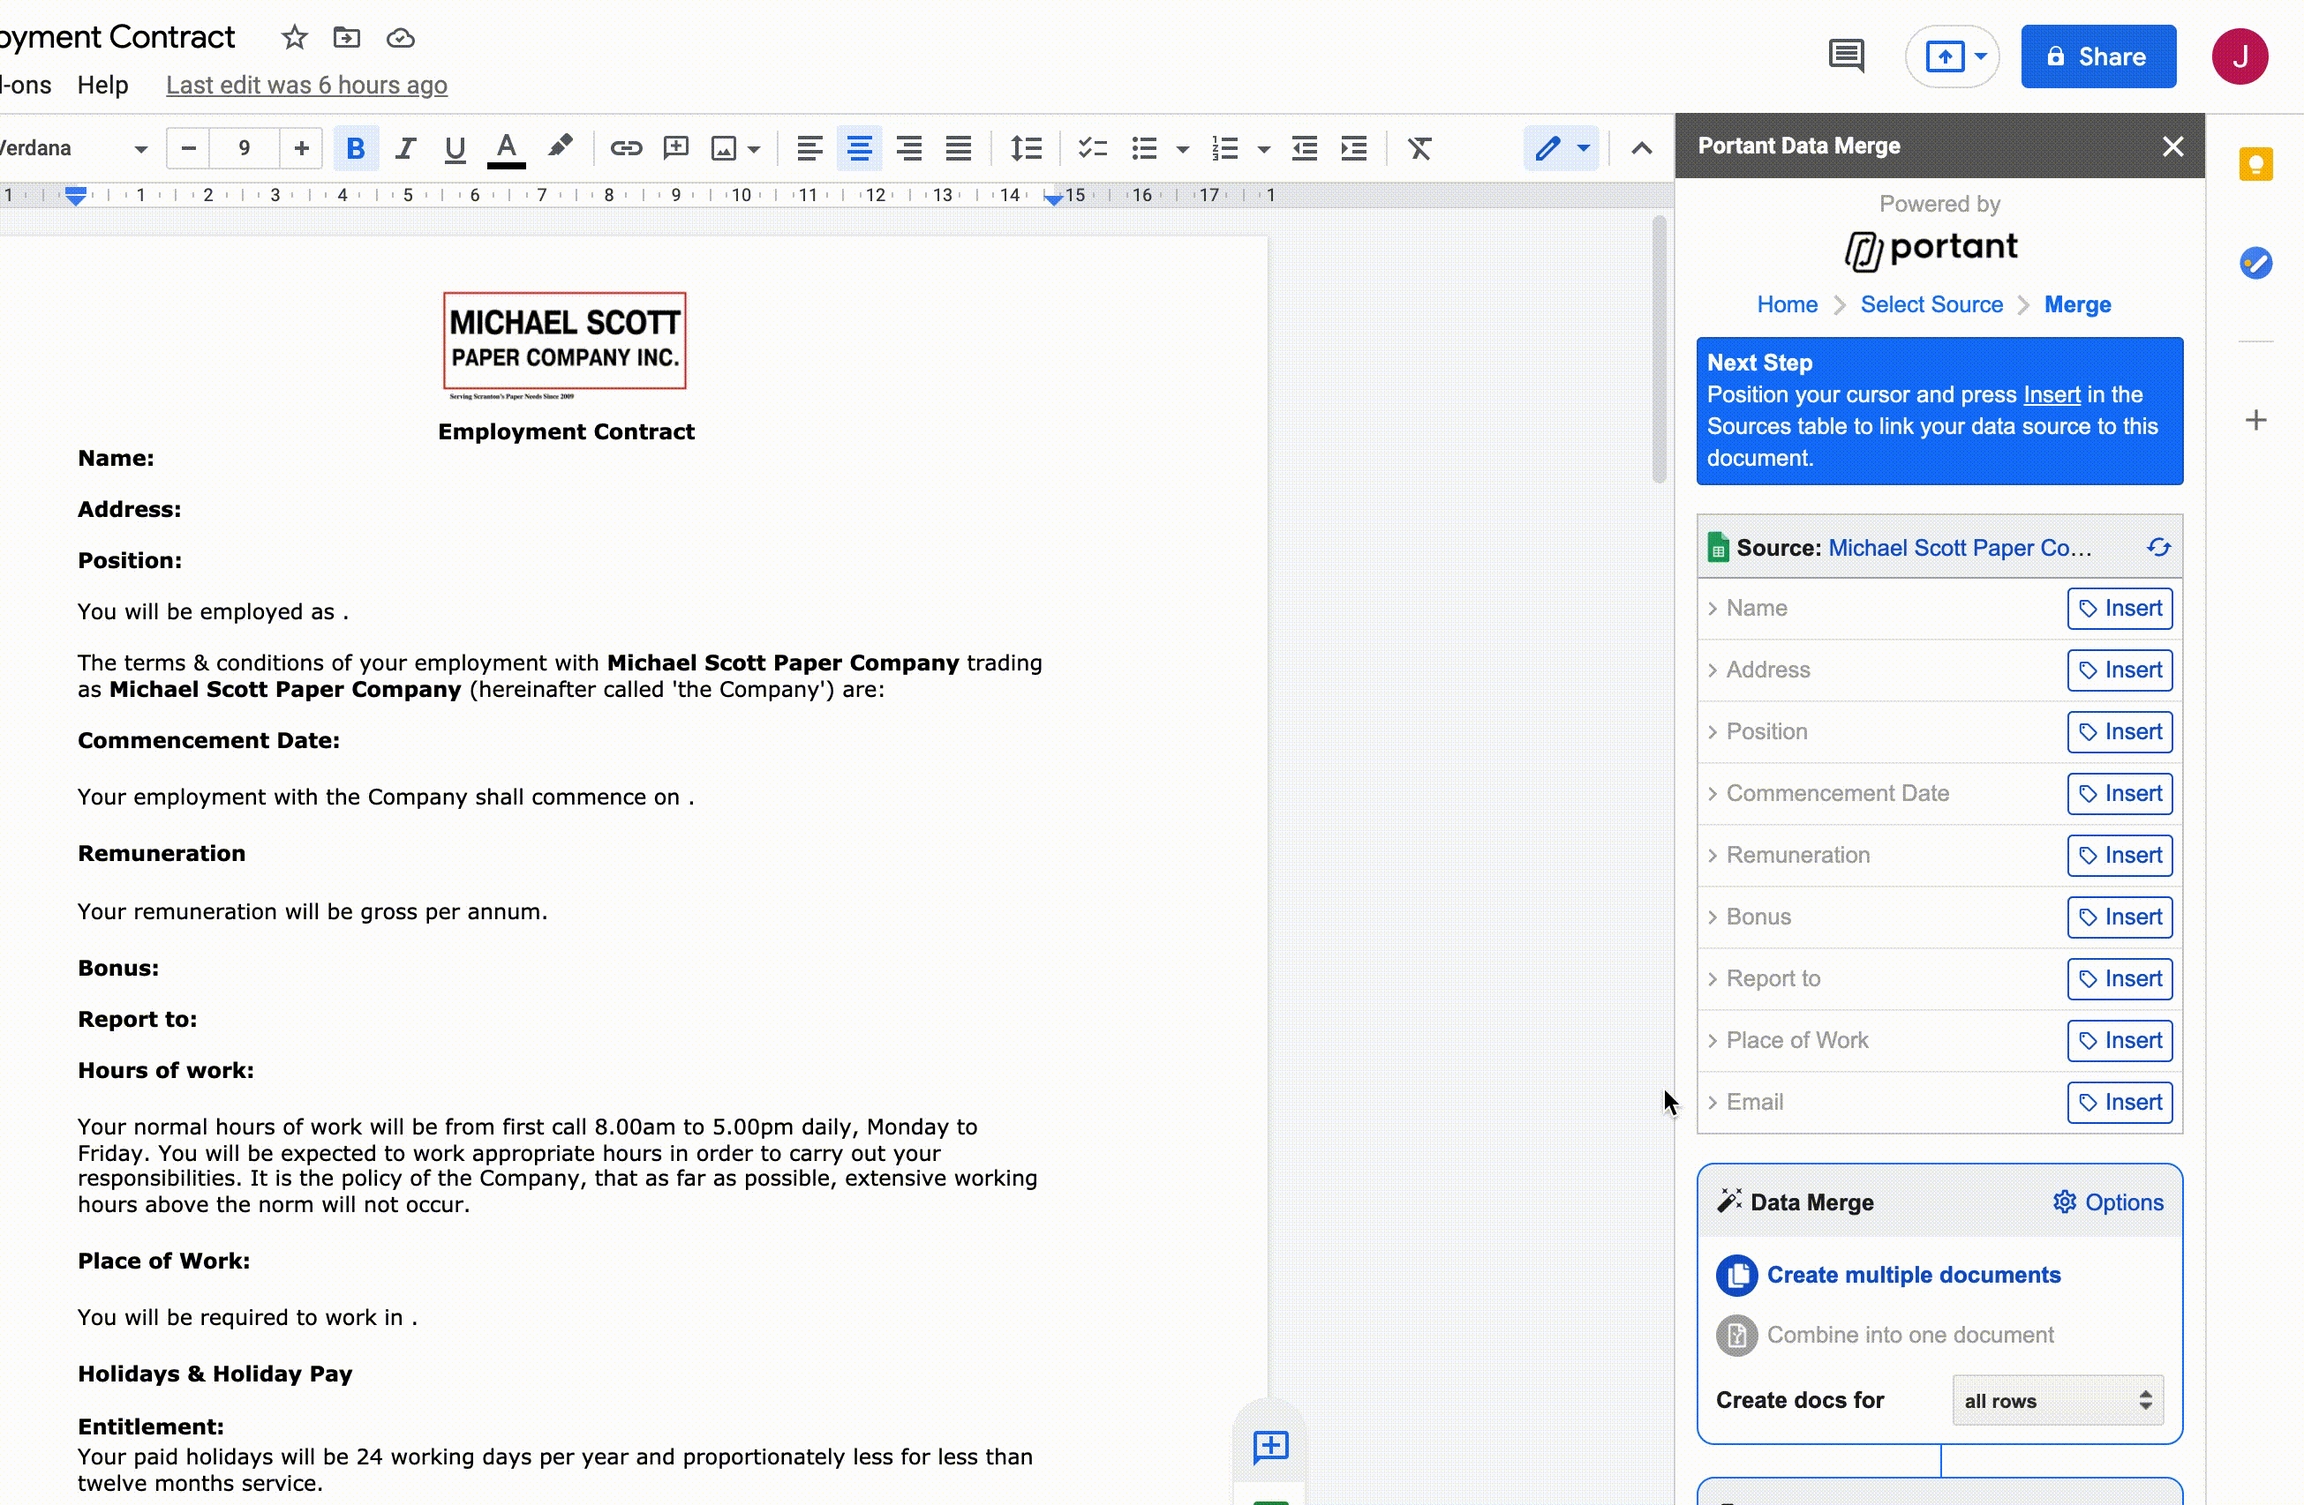Open the Help menu

point(103,85)
